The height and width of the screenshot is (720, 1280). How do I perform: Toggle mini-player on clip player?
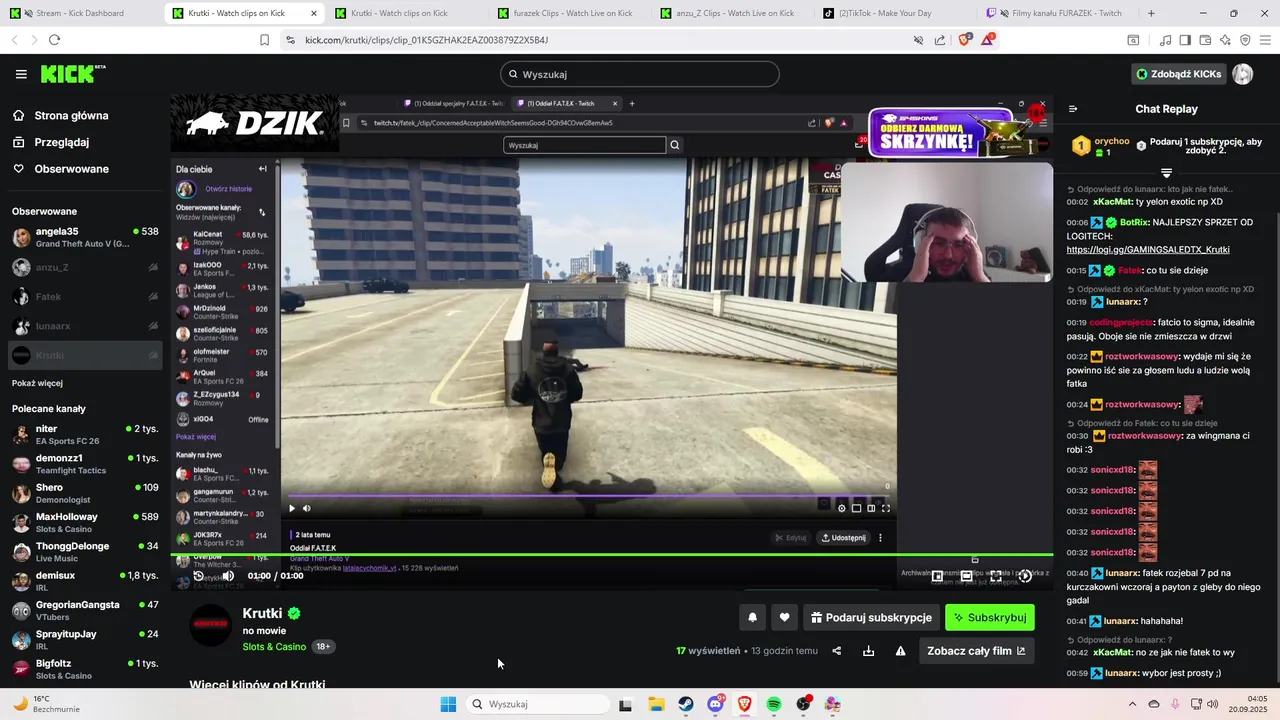937,576
